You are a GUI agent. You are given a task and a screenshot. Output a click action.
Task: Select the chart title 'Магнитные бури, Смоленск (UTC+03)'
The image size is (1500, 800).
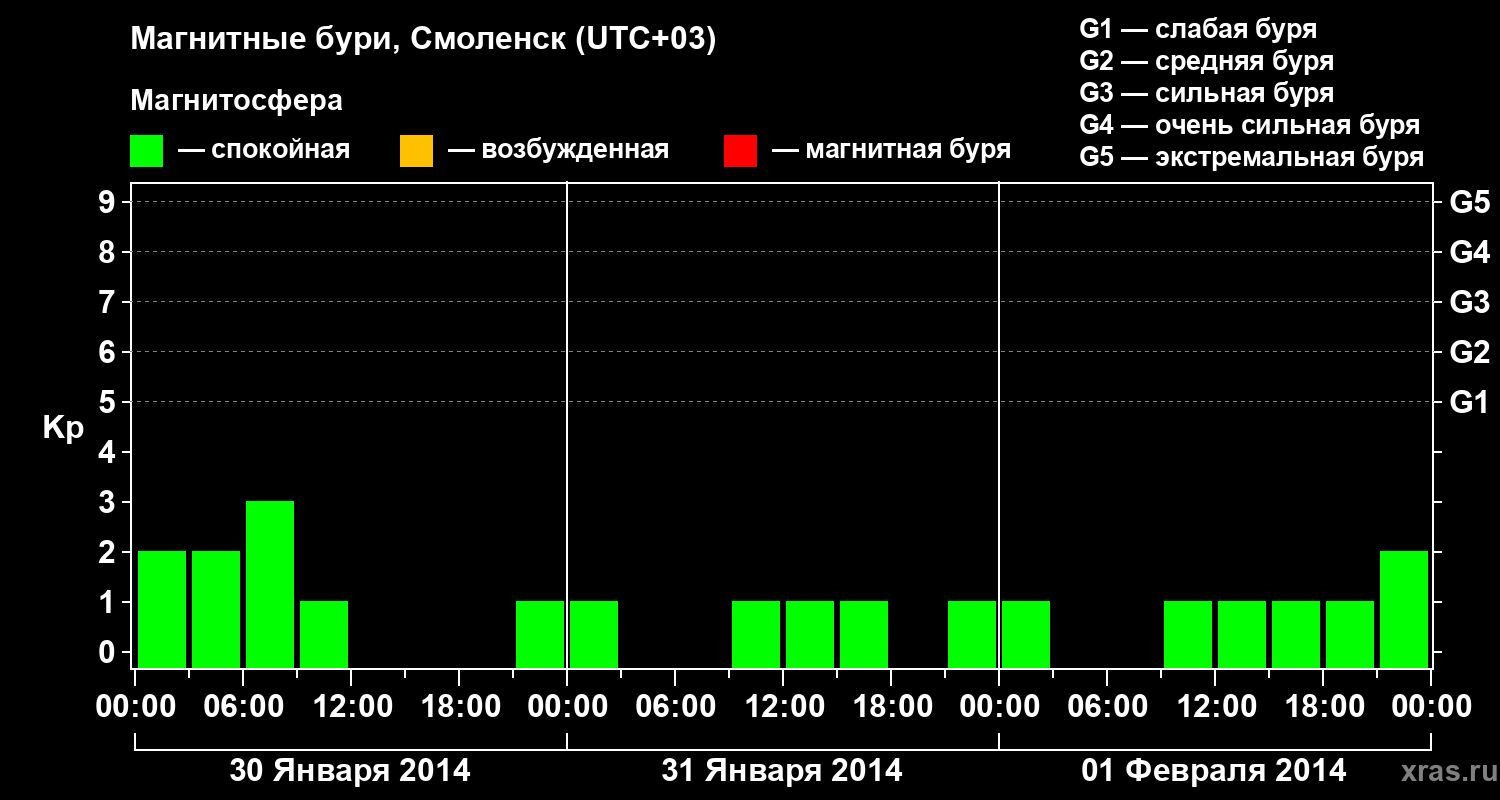(x=423, y=40)
